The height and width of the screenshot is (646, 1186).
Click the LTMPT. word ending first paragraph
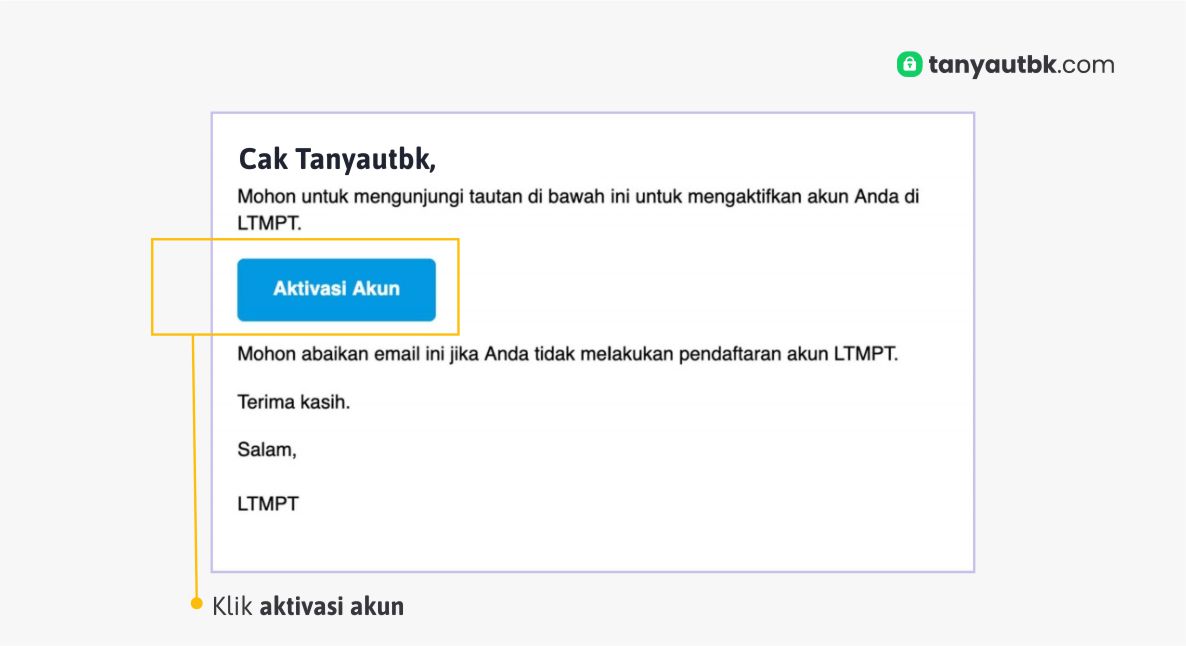pos(269,224)
